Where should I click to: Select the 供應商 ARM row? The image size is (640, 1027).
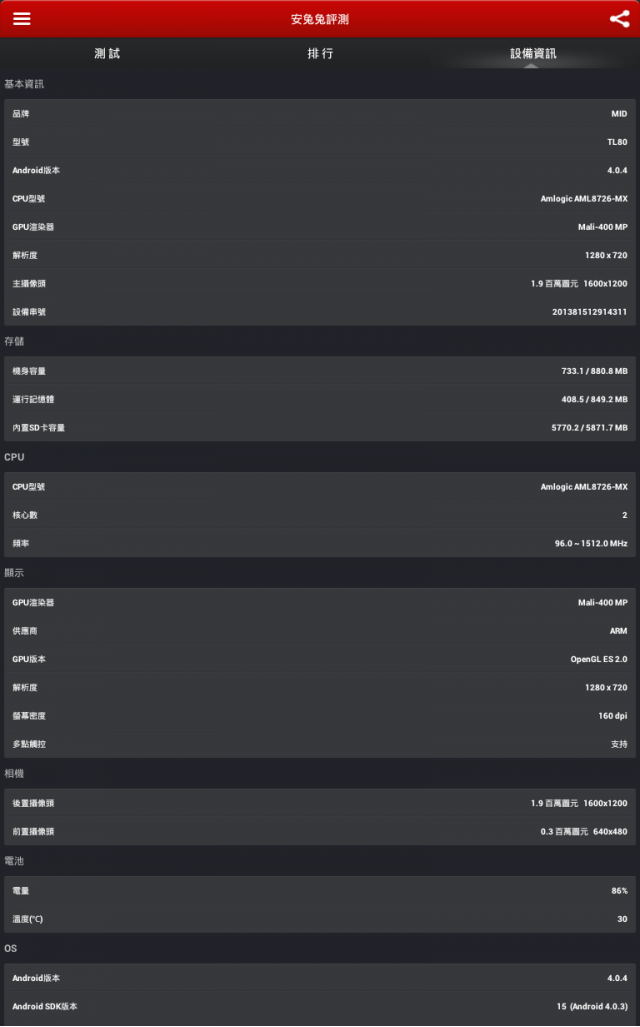pyautogui.click(x=320, y=631)
